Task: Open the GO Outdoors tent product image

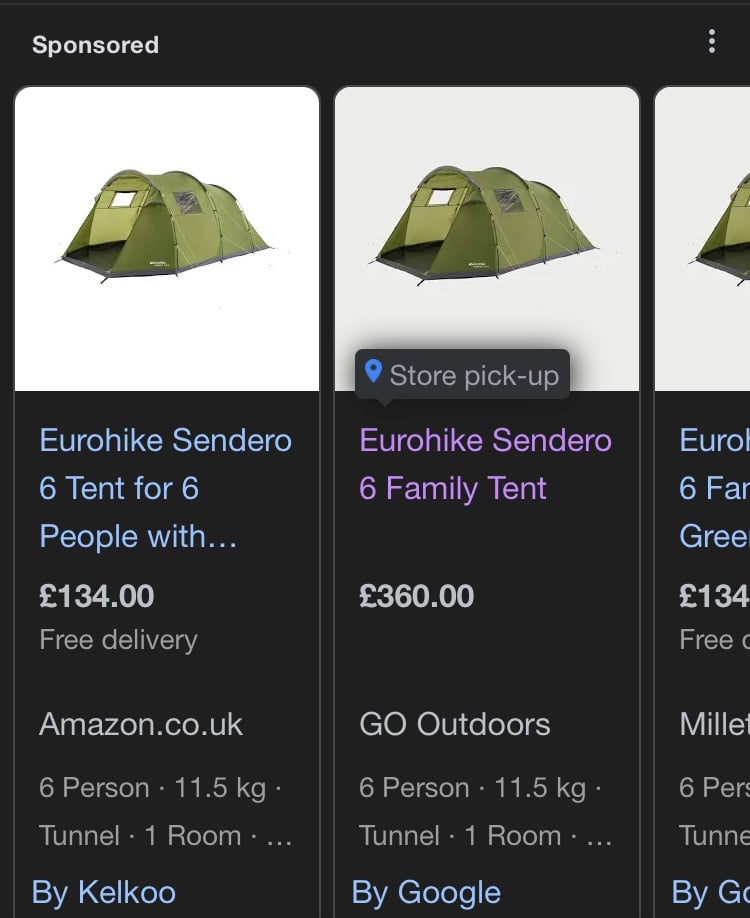Action: (x=487, y=239)
